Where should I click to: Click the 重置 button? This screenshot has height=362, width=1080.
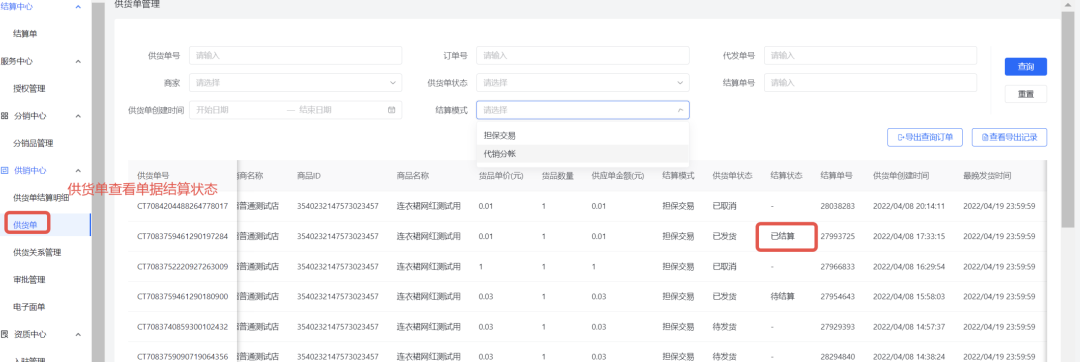pos(1026,94)
